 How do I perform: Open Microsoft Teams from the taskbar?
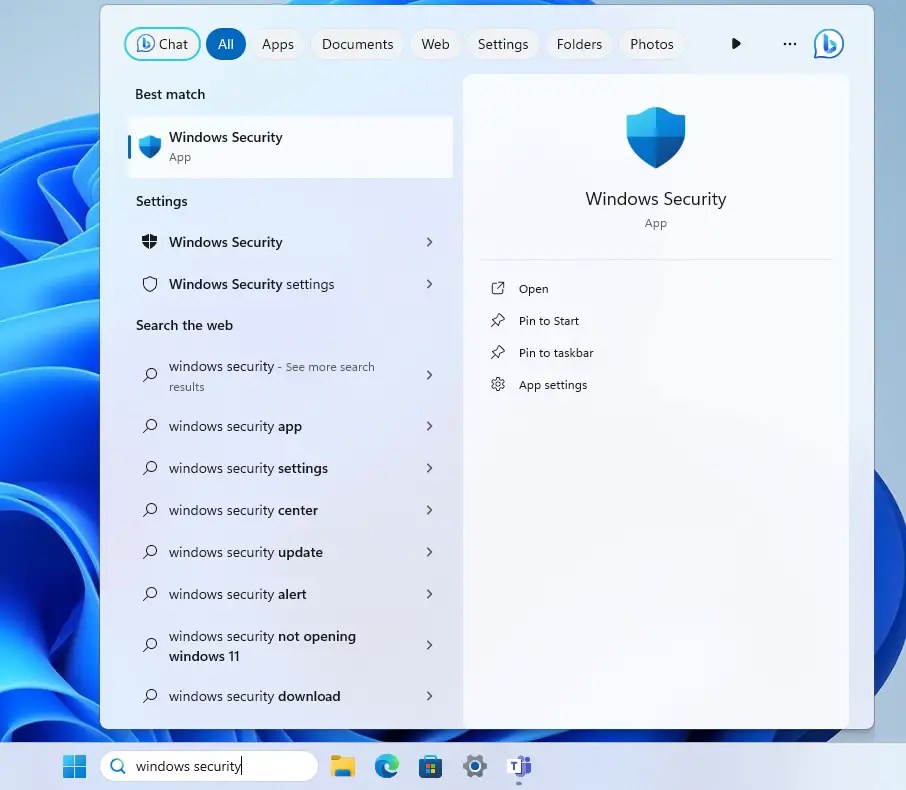519,766
